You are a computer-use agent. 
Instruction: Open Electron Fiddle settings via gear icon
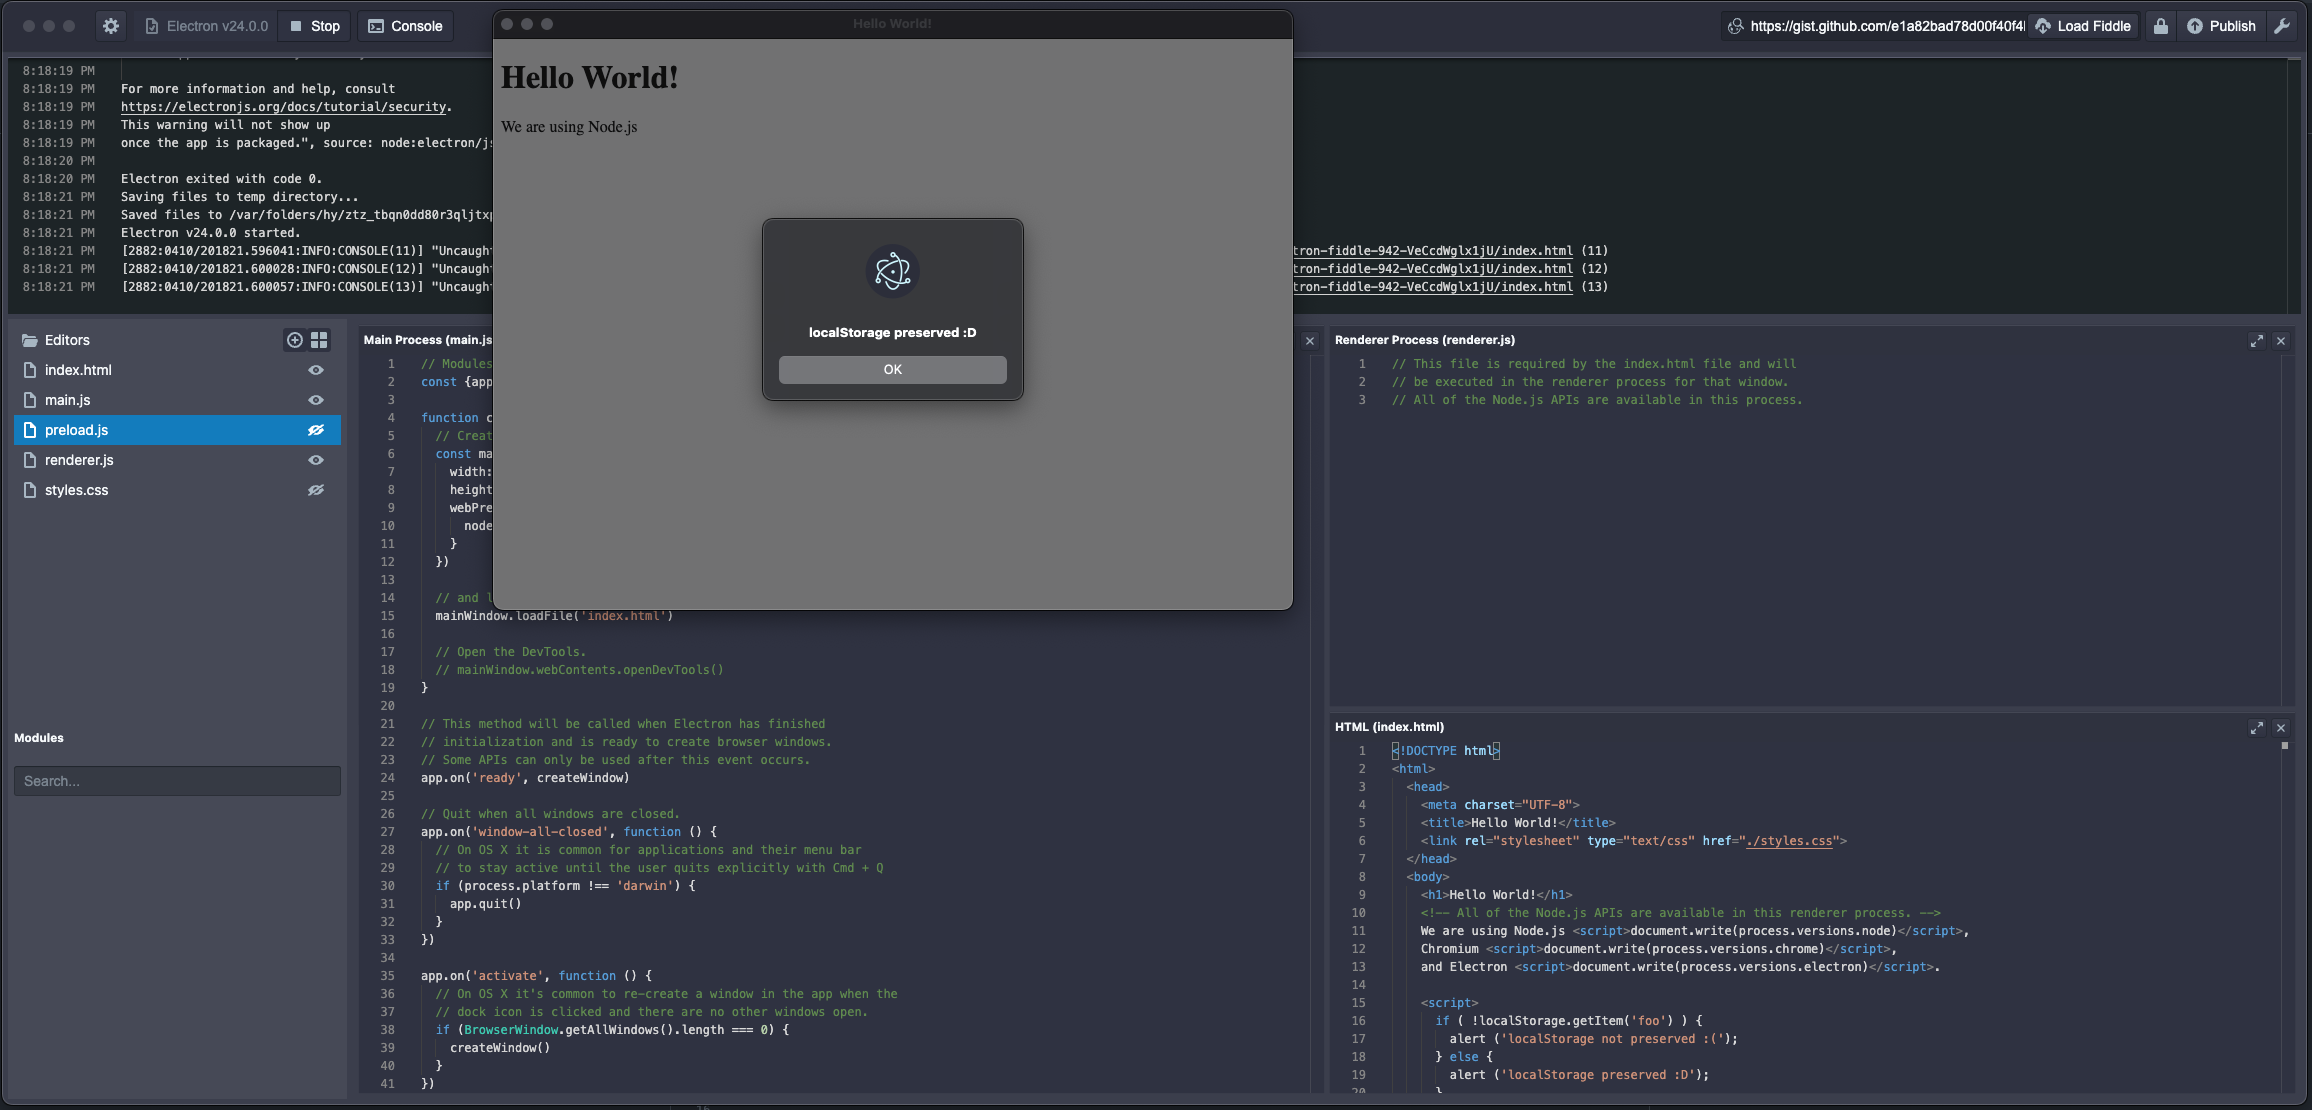point(110,26)
